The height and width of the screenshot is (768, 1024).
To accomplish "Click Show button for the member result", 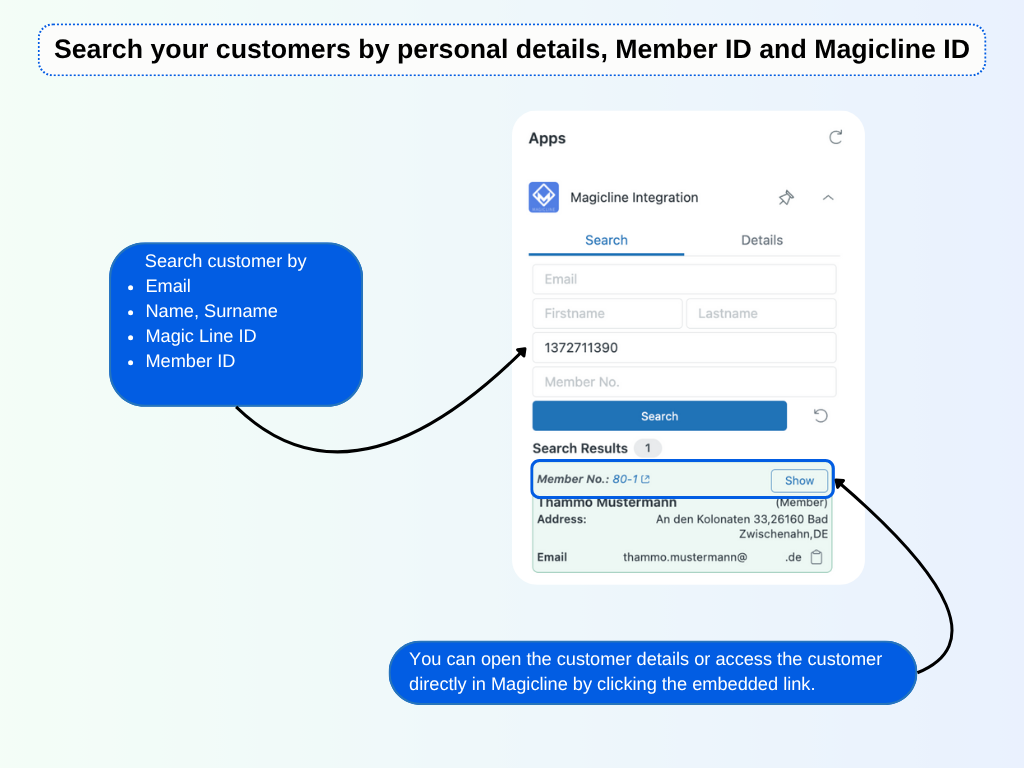I will tap(799, 480).
